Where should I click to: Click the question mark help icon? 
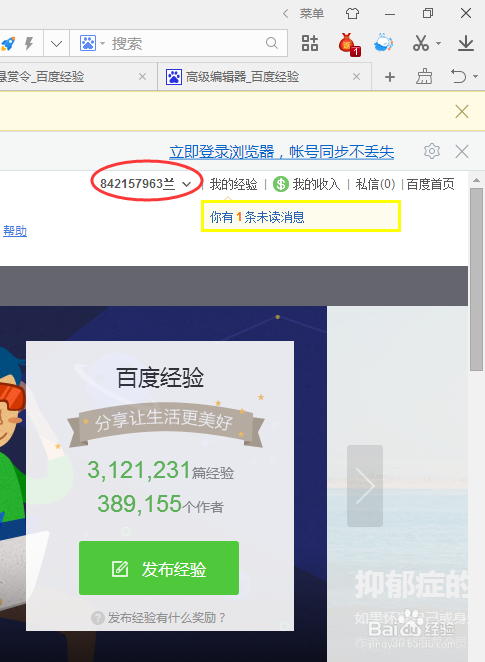[x=98, y=618]
